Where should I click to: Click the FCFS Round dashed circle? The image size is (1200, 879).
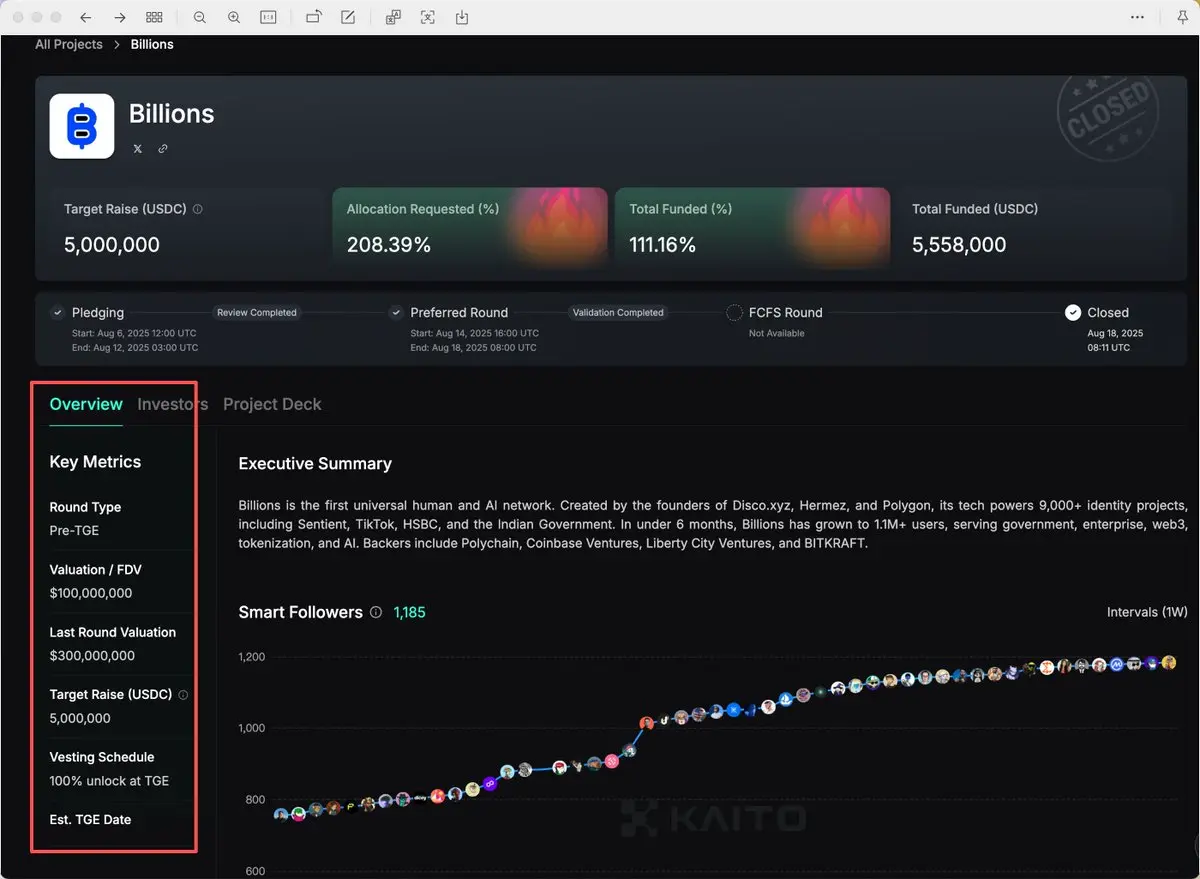[x=734, y=313]
